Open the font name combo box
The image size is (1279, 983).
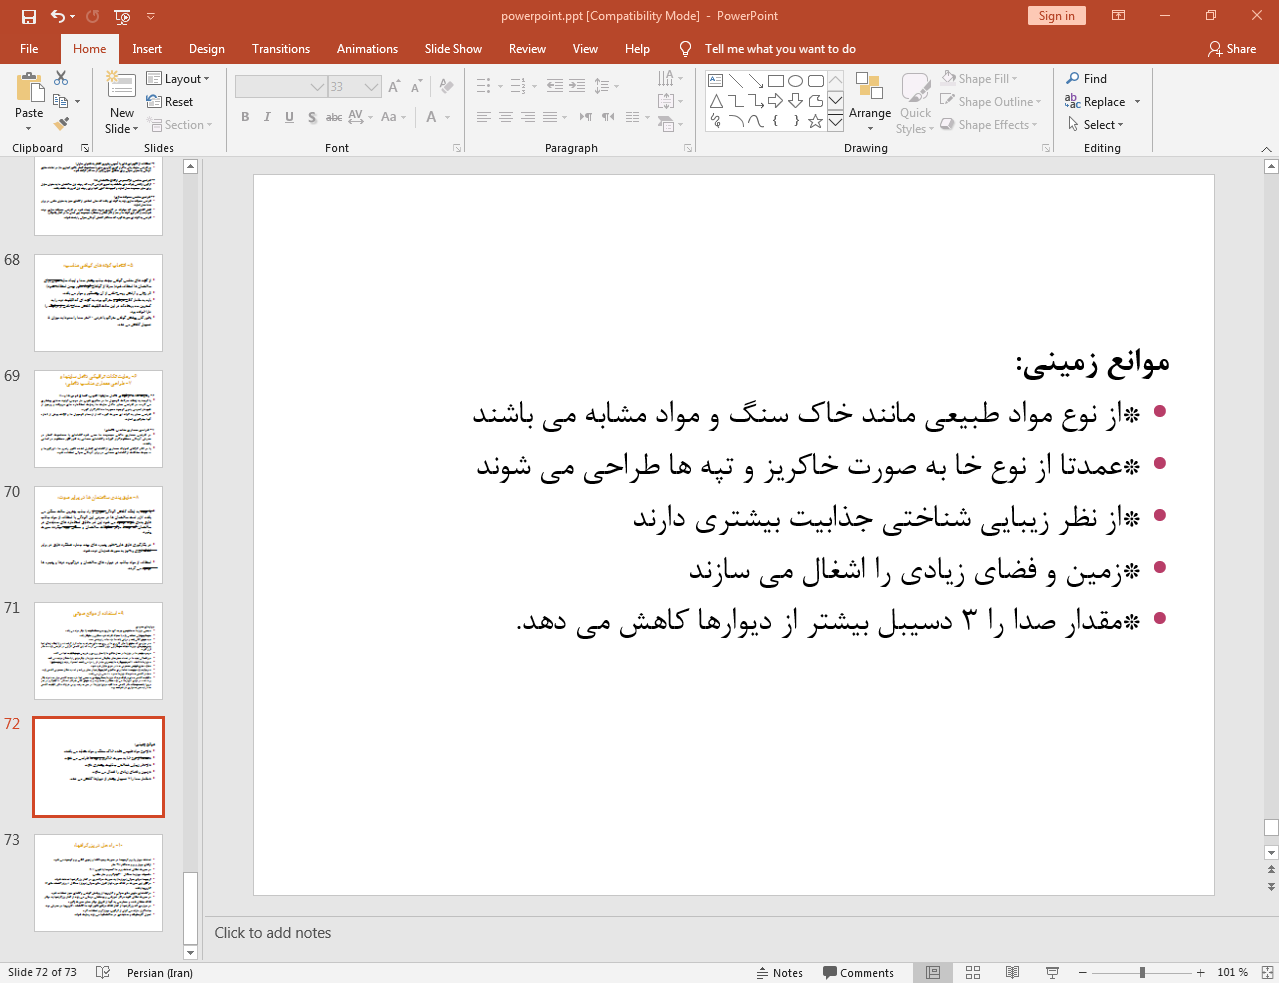click(x=281, y=87)
